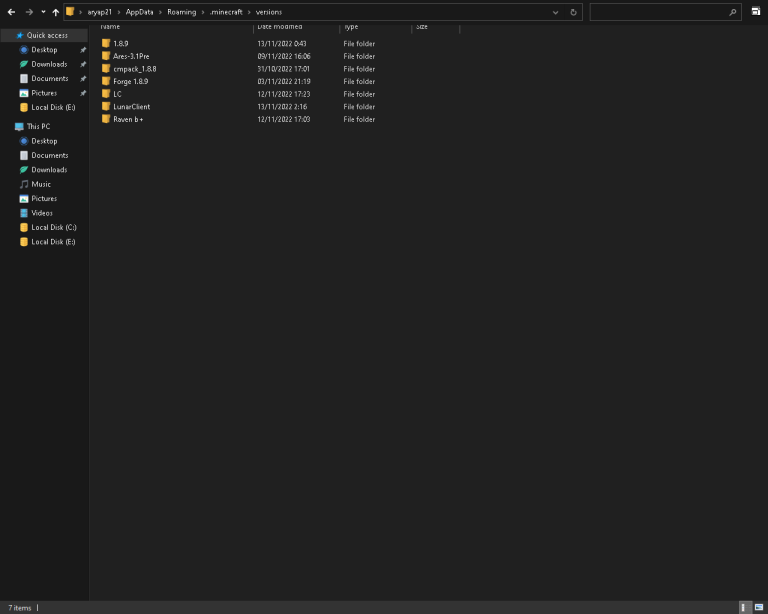Click the 7 items status text
The width and height of the screenshot is (768, 614).
[x=20, y=608]
